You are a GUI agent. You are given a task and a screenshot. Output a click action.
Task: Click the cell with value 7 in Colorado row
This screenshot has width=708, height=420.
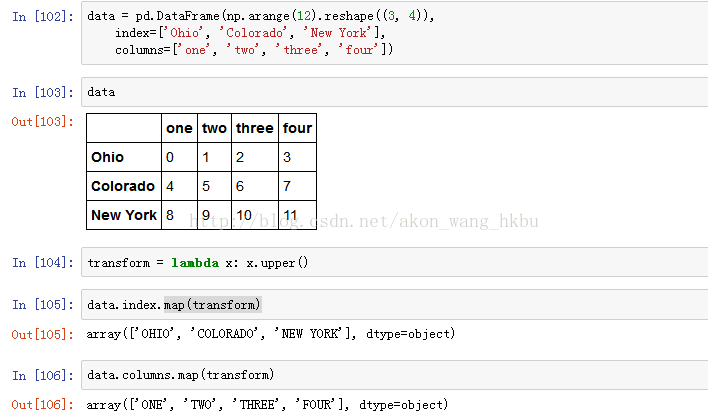pos(297,186)
